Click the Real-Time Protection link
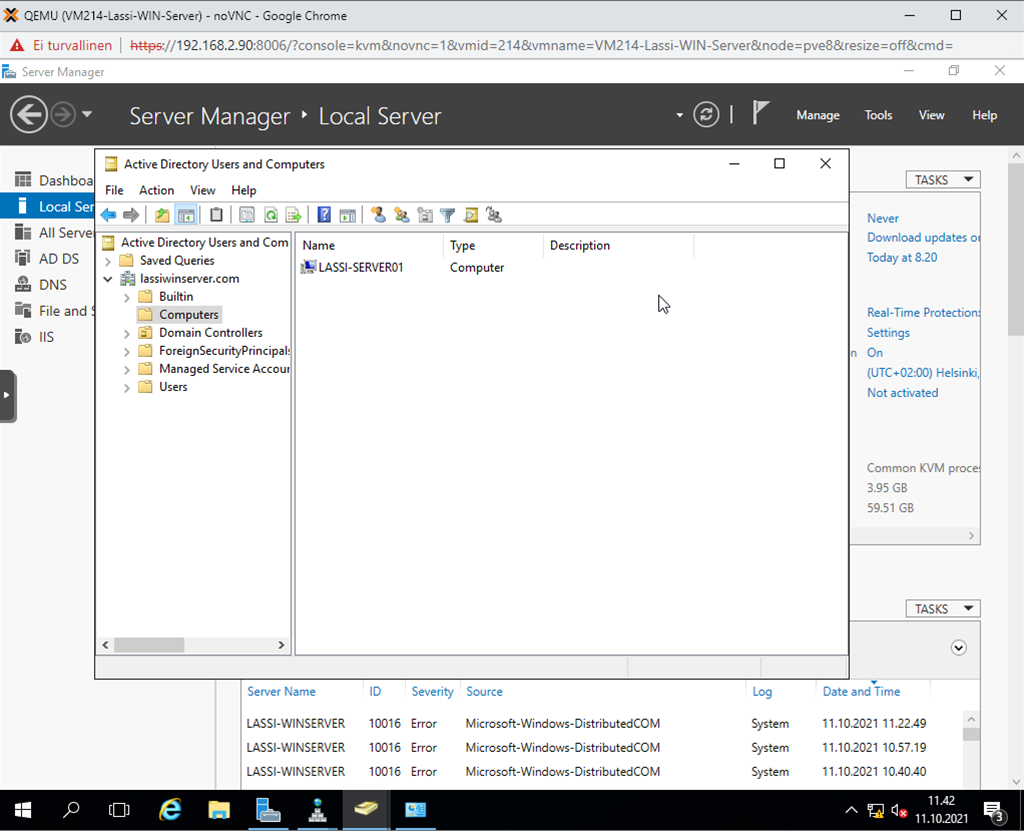Image resolution: width=1024 pixels, height=831 pixels. (x=923, y=313)
